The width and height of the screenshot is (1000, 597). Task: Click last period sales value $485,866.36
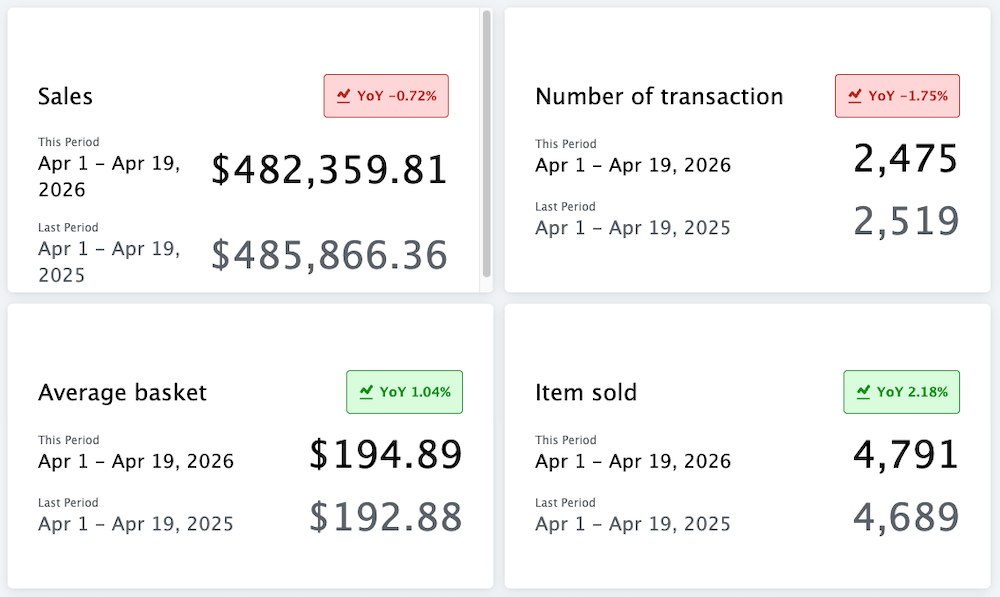coord(329,255)
